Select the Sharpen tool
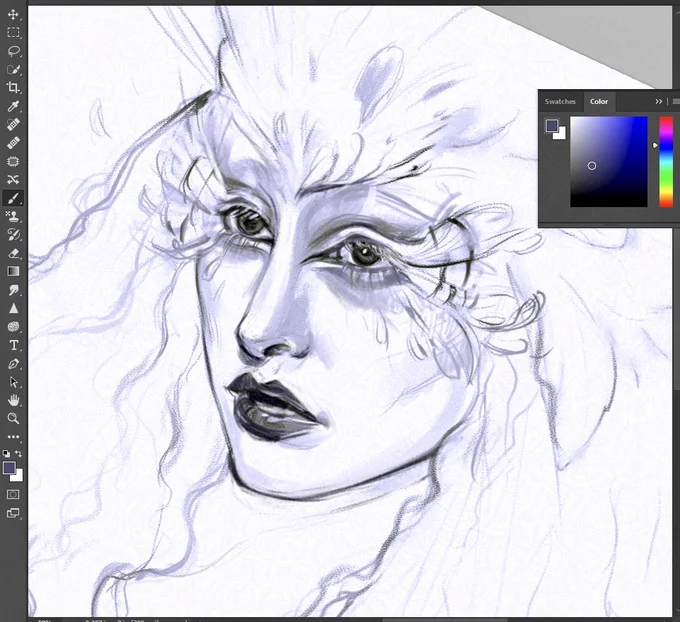680x622 pixels. (13, 308)
